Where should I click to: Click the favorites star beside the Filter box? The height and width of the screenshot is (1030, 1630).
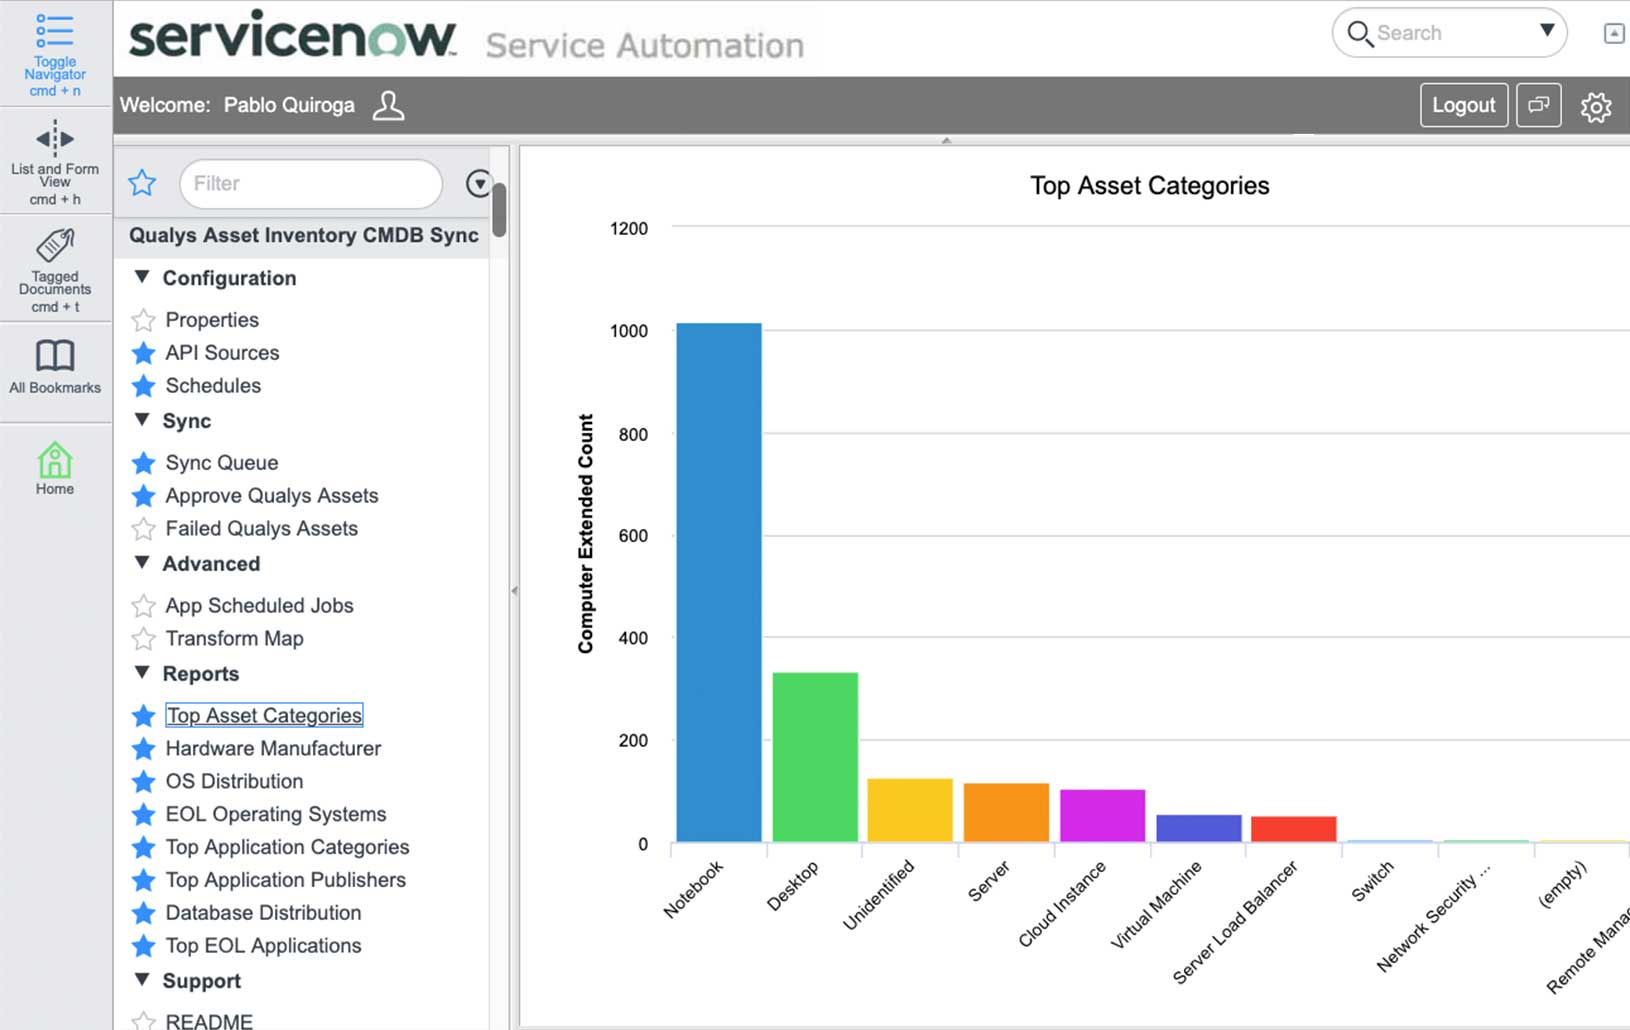pyautogui.click(x=142, y=183)
